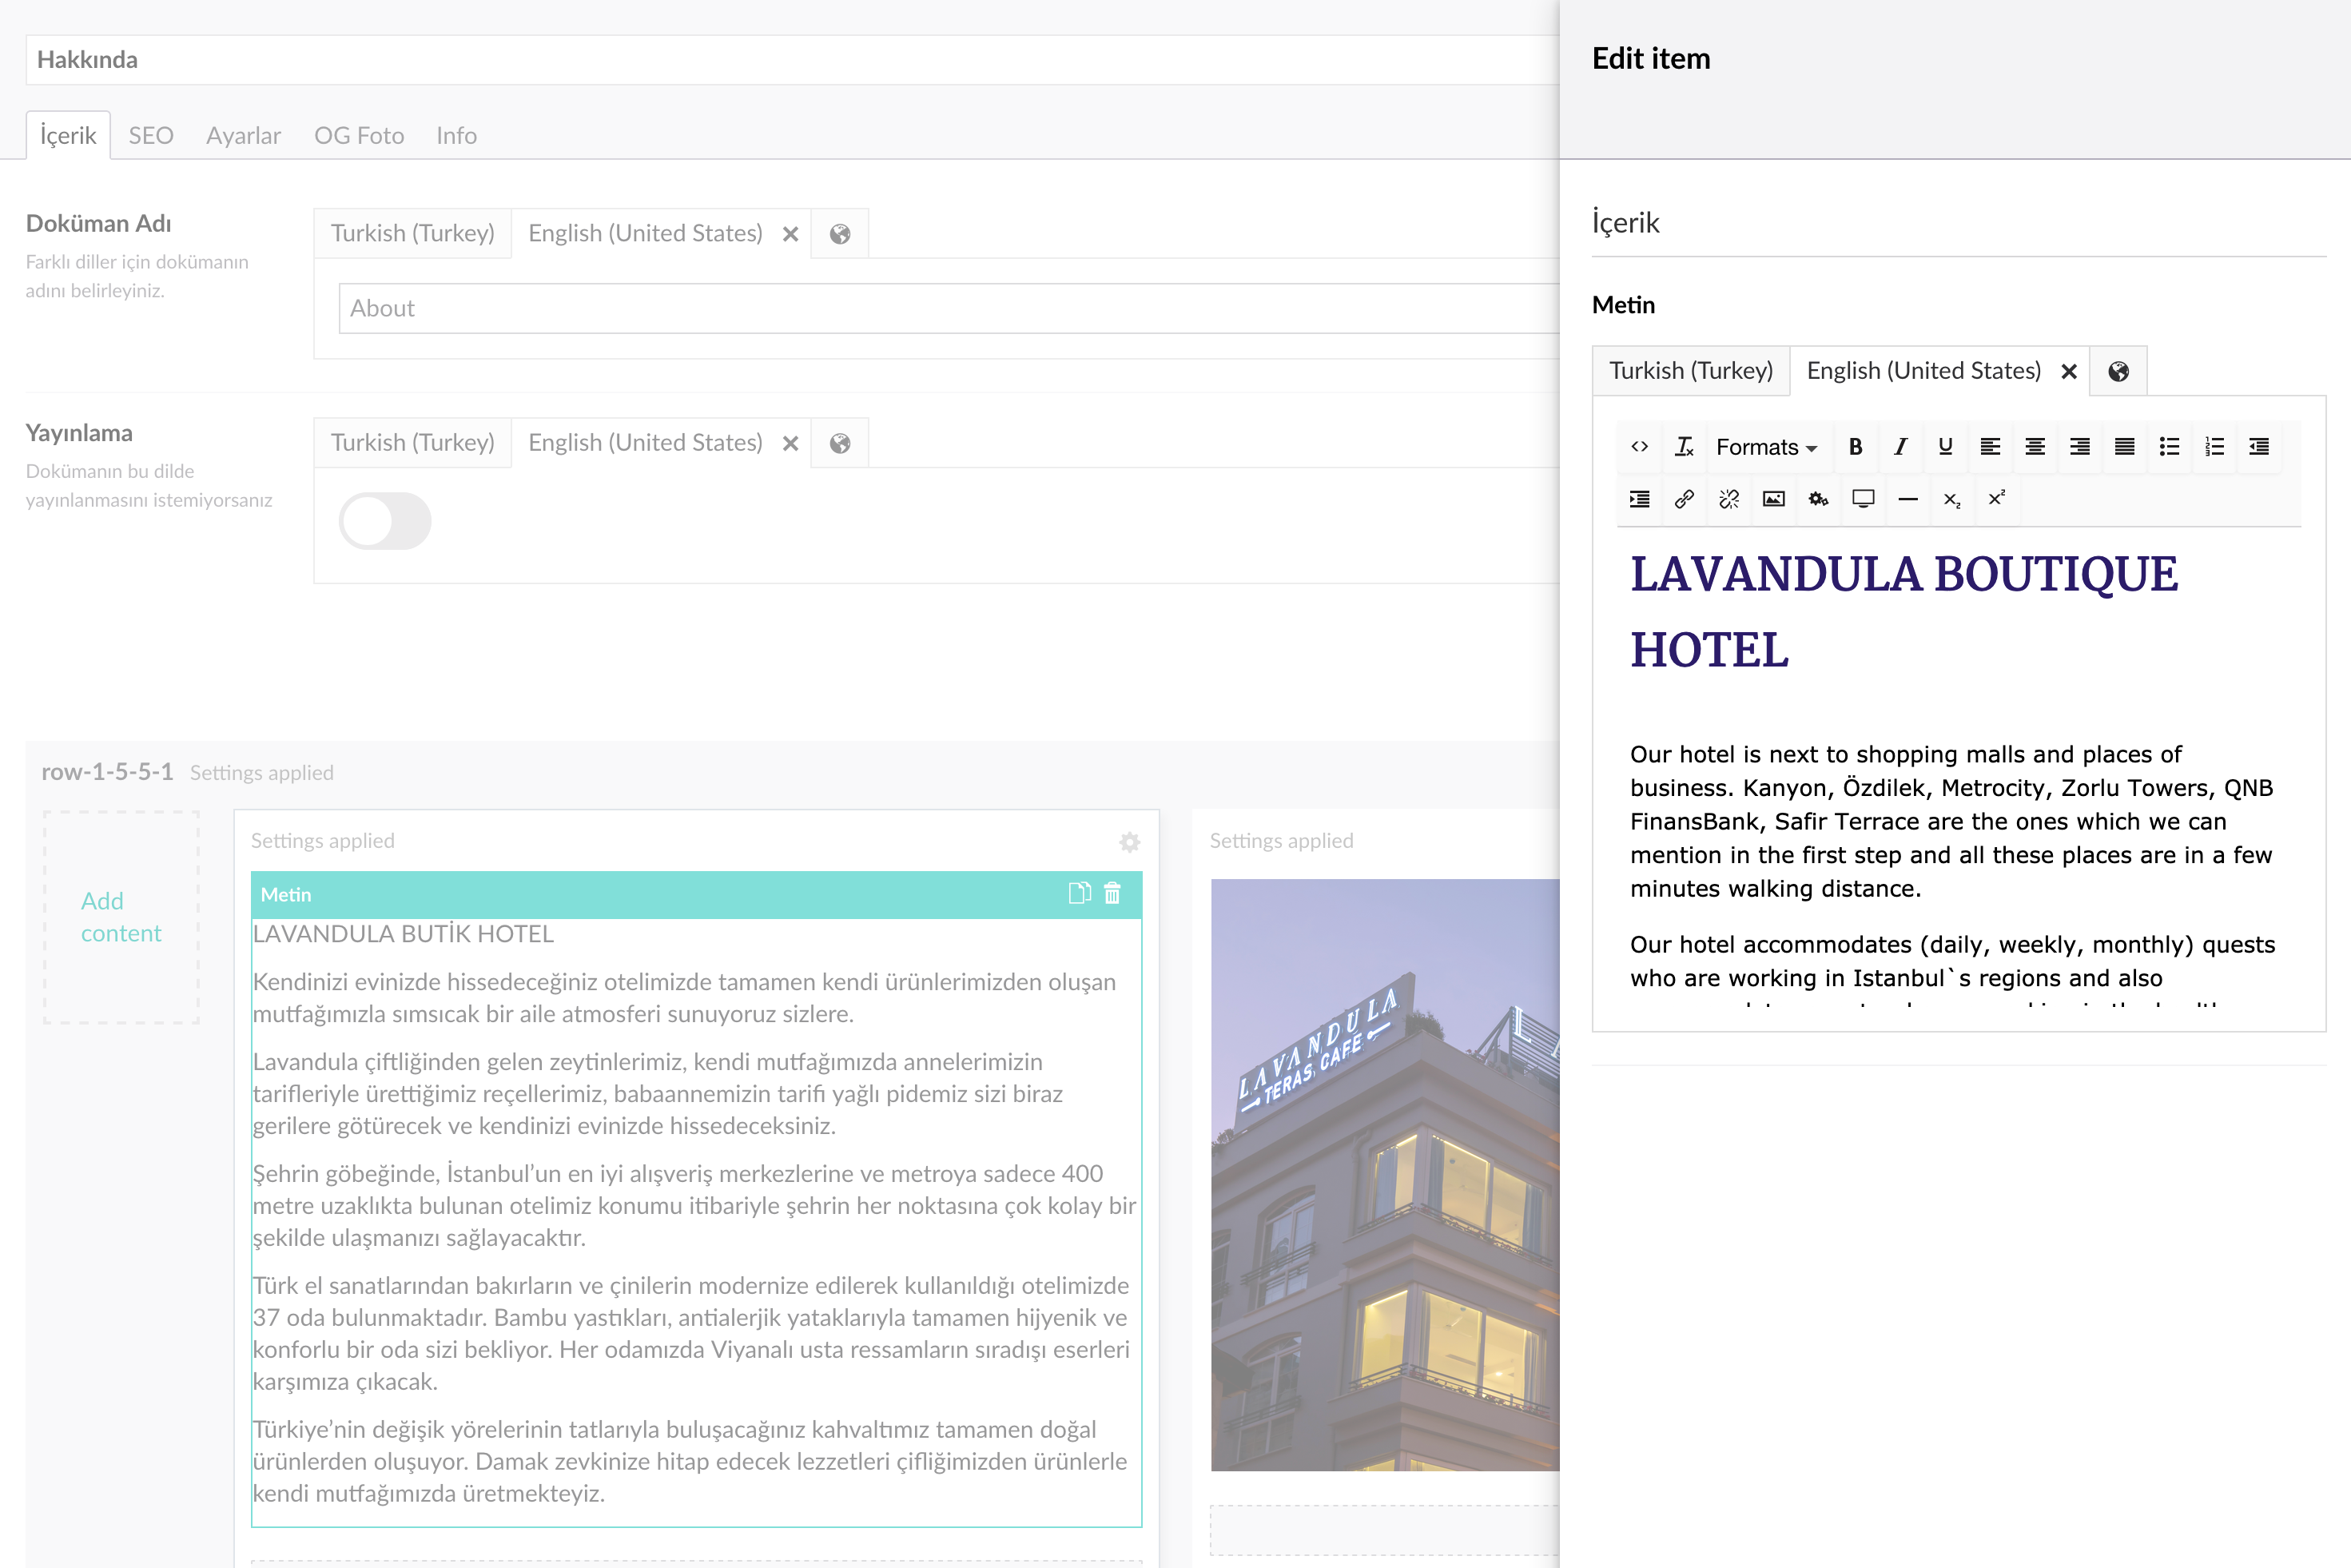The height and width of the screenshot is (1568, 2351).
Task: Center align text
Action: pos(2035,447)
